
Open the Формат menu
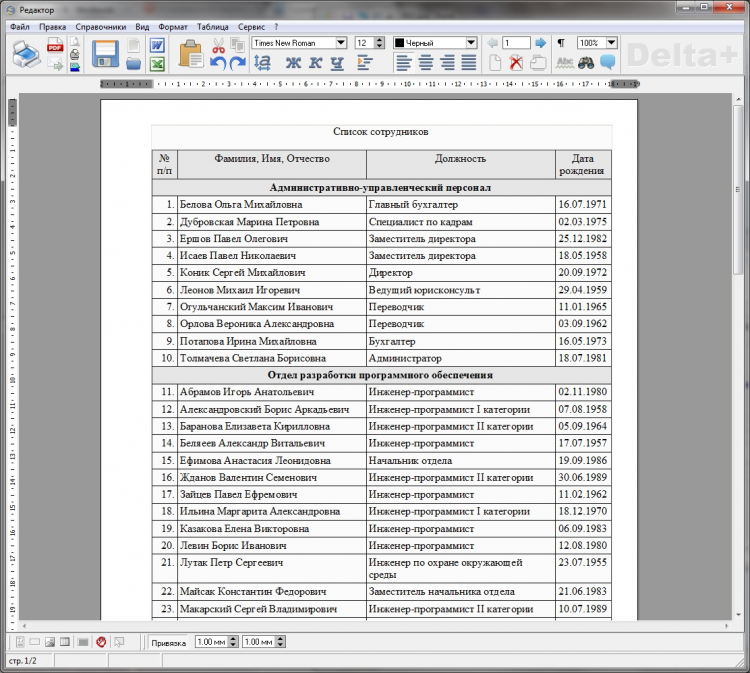coord(173,27)
